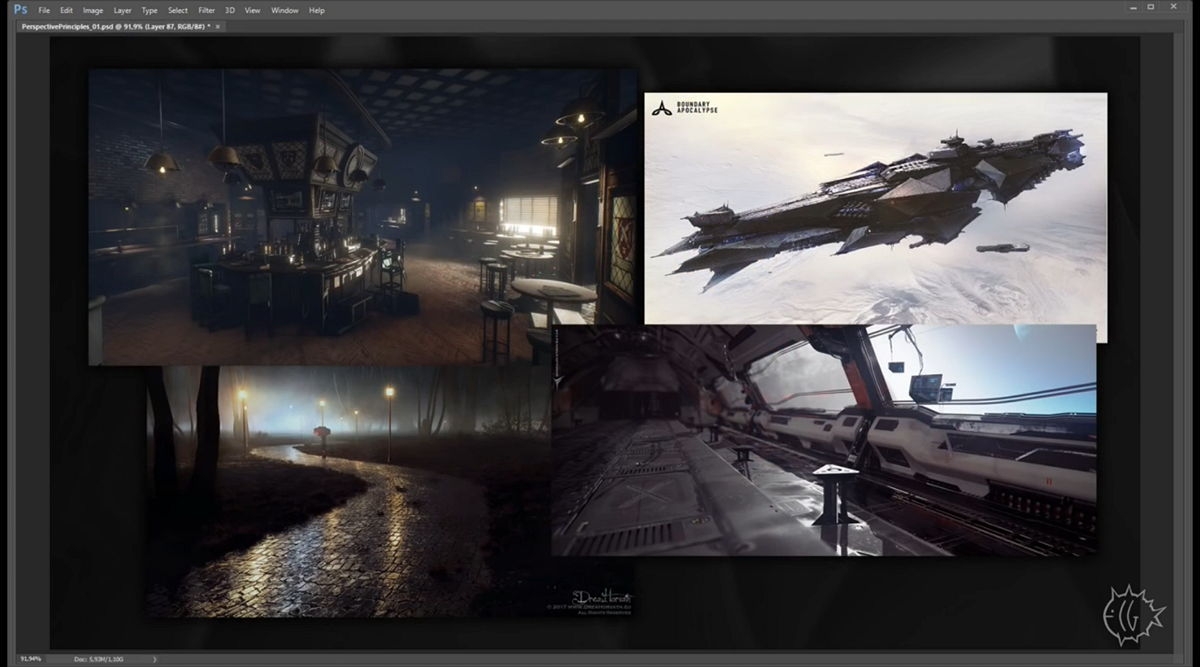1200x667 pixels.
Task: Click the rainy cobblestone path image
Action: (350, 490)
